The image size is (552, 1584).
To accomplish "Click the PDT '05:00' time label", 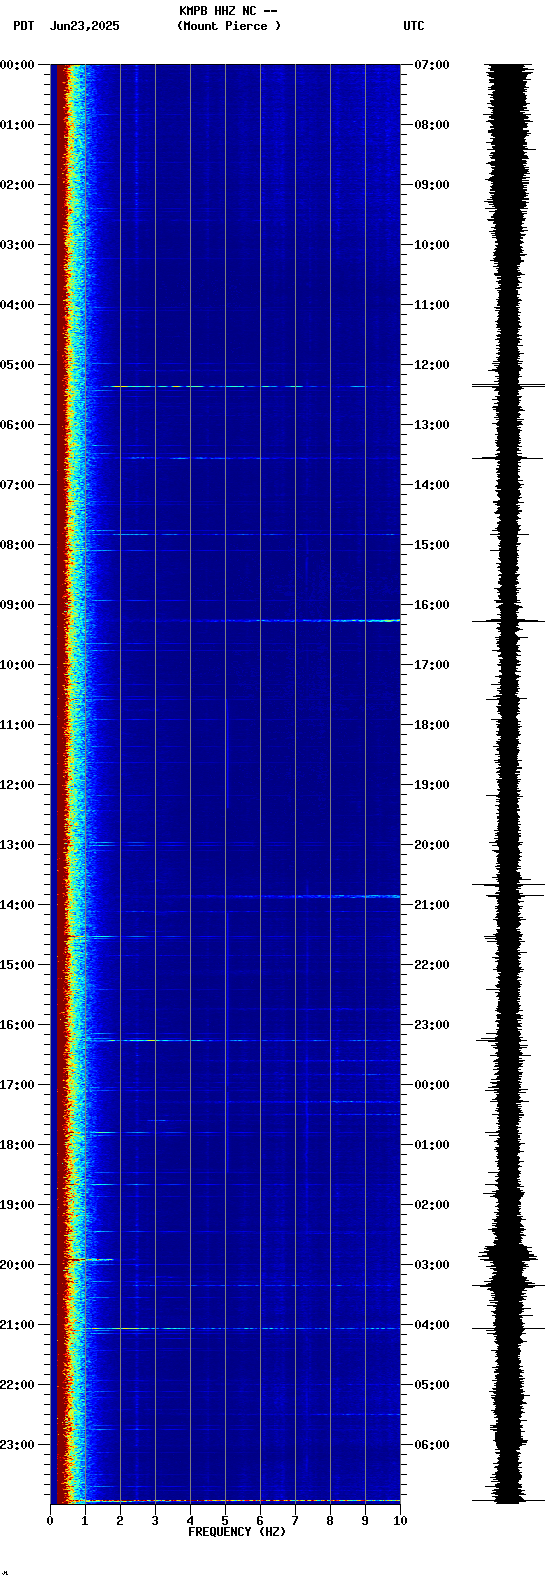I will pyautogui.click(x=17, y=365).
